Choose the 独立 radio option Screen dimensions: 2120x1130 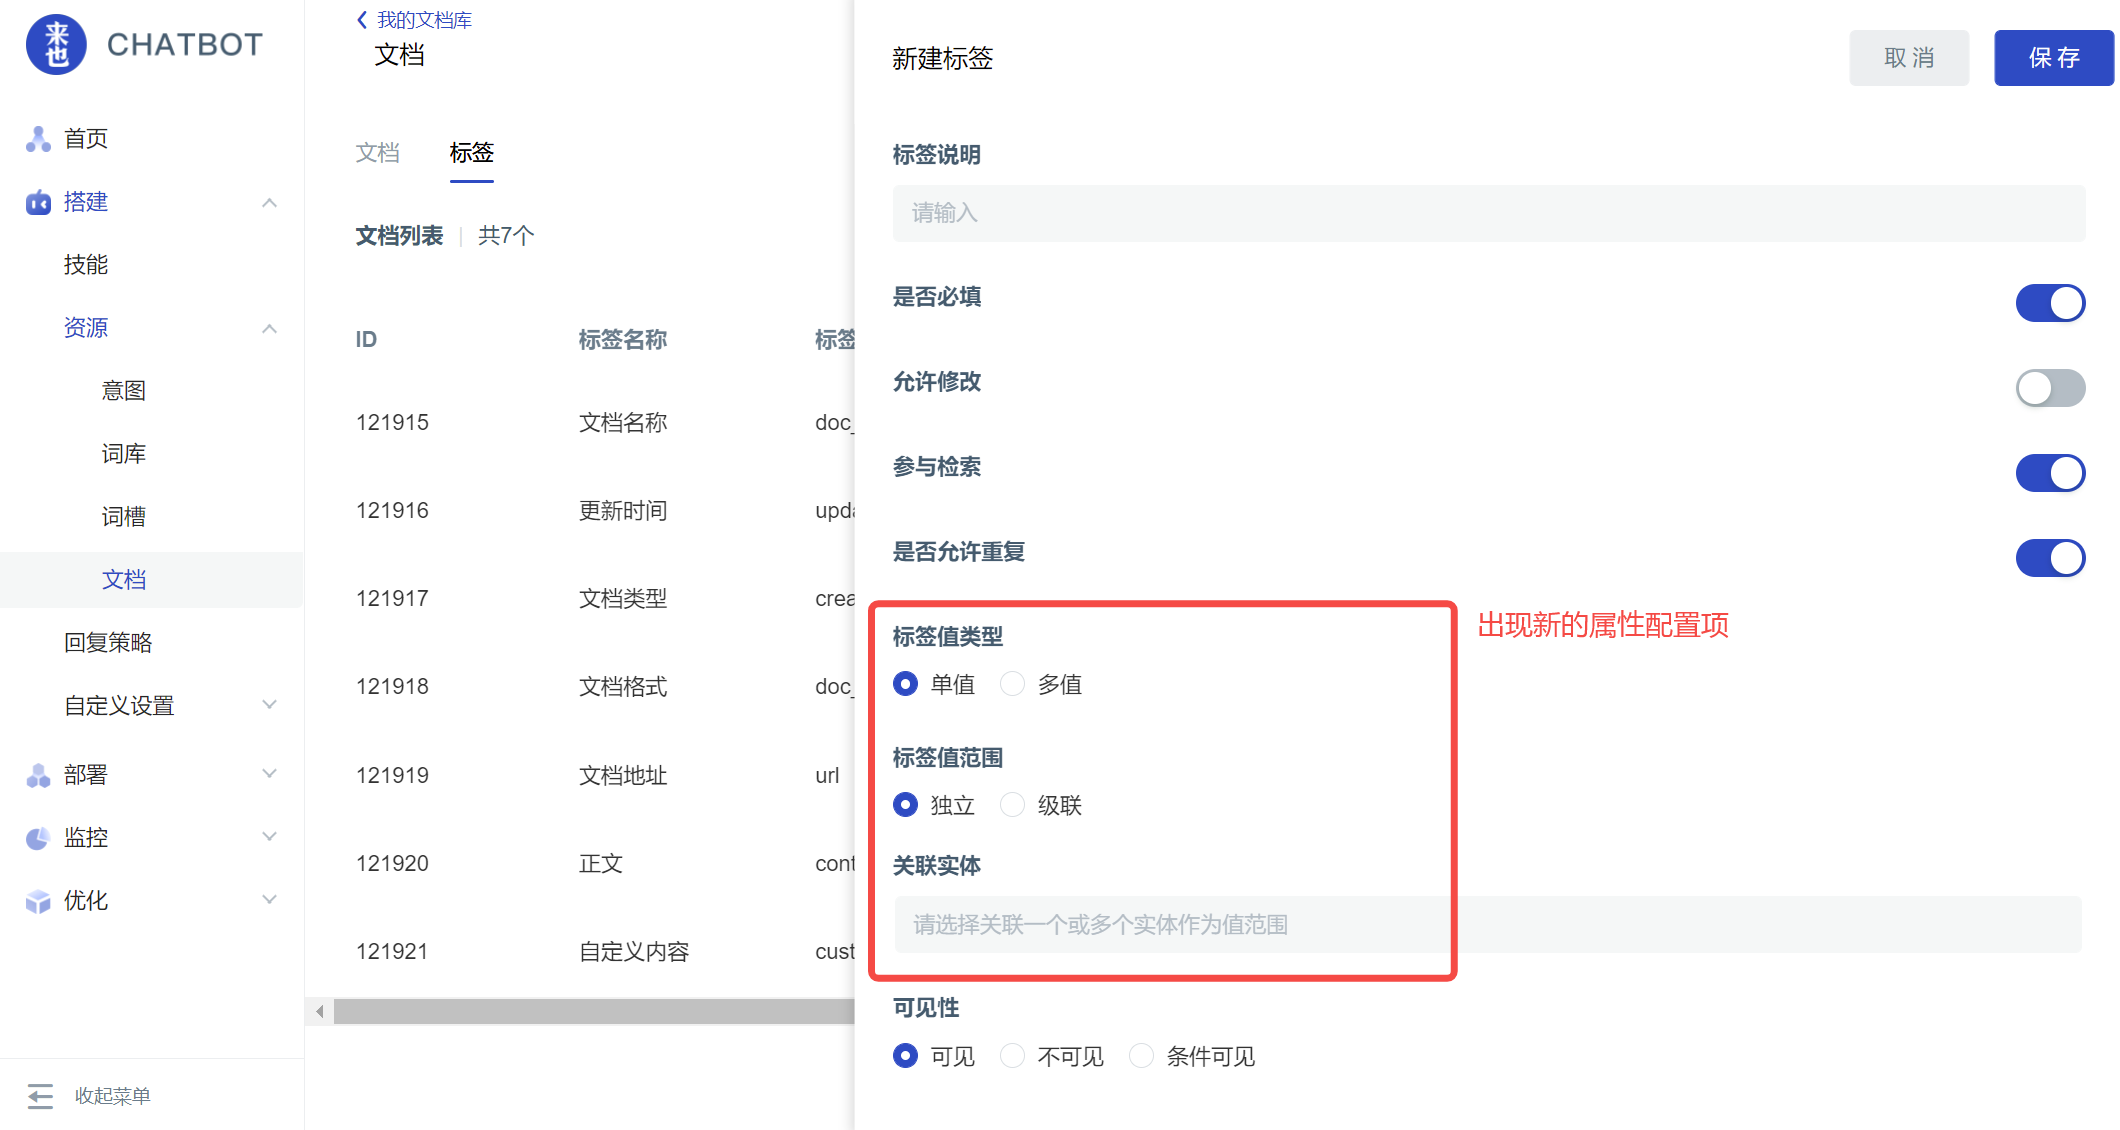click(x=905, y=805)
